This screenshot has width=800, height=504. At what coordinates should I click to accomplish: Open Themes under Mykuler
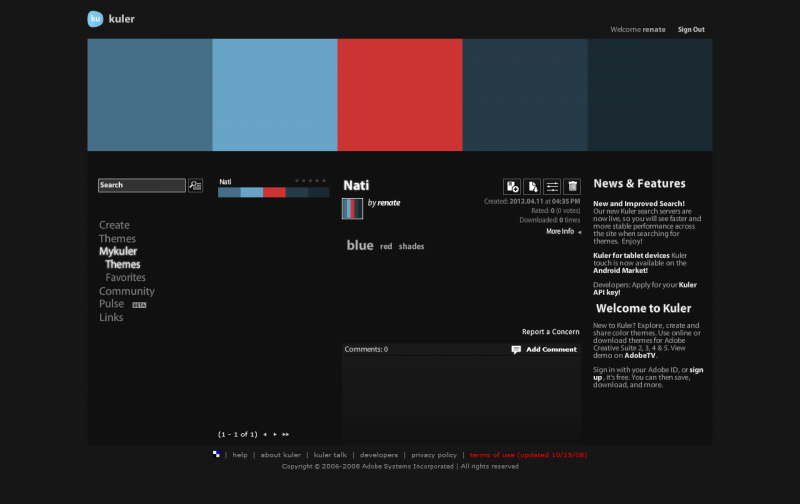122,265
